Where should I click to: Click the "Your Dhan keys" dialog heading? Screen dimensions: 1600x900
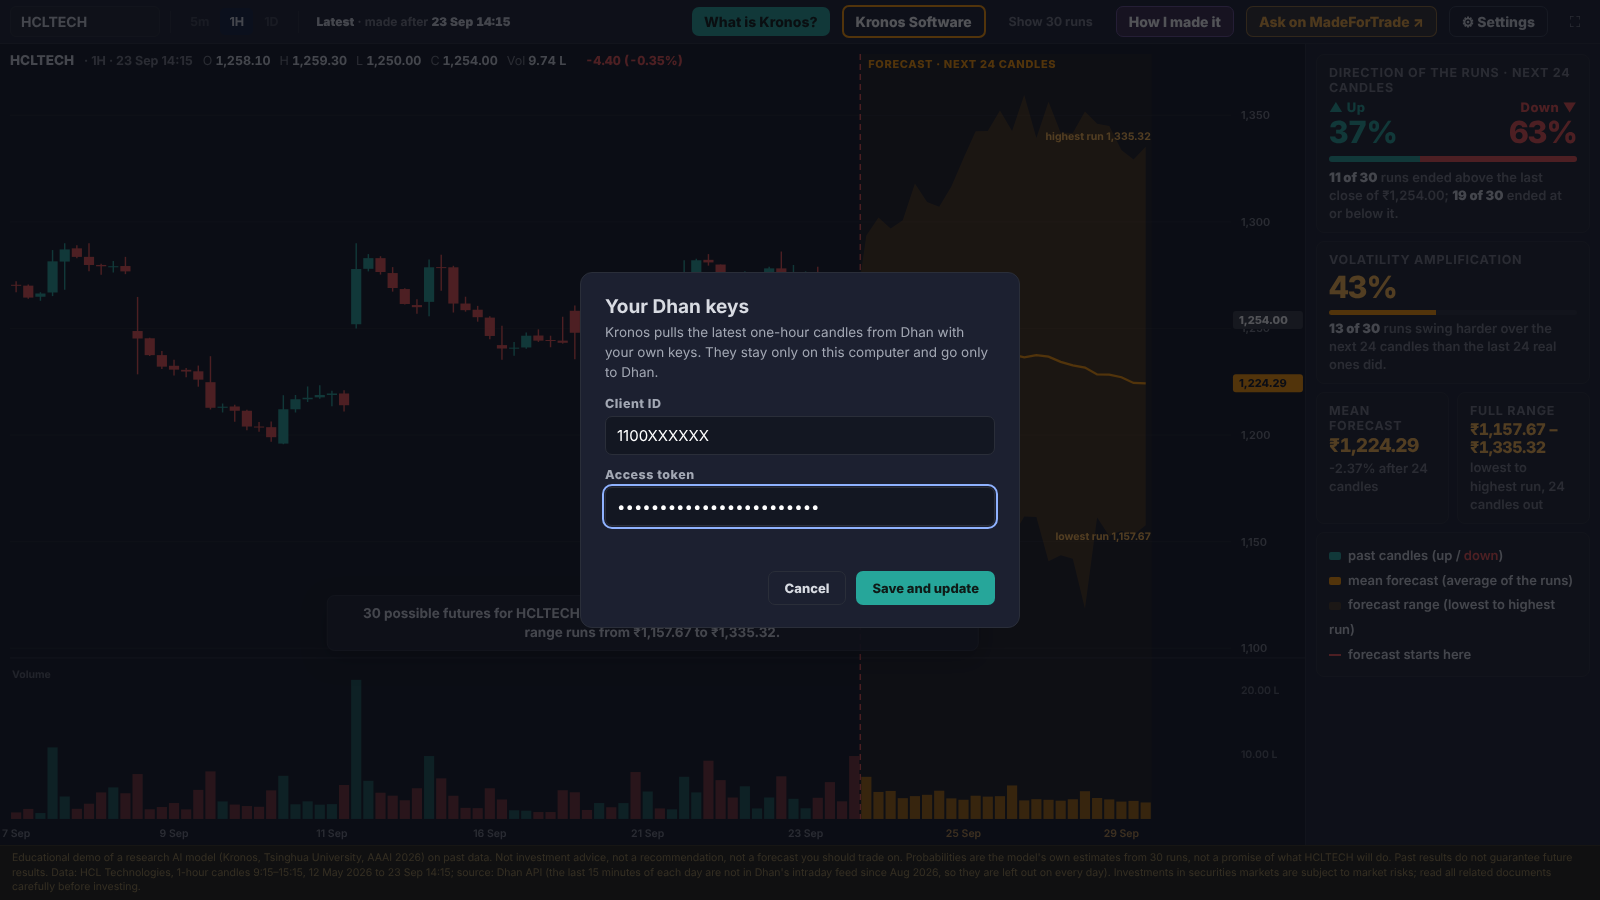click(x=677, y=307)
